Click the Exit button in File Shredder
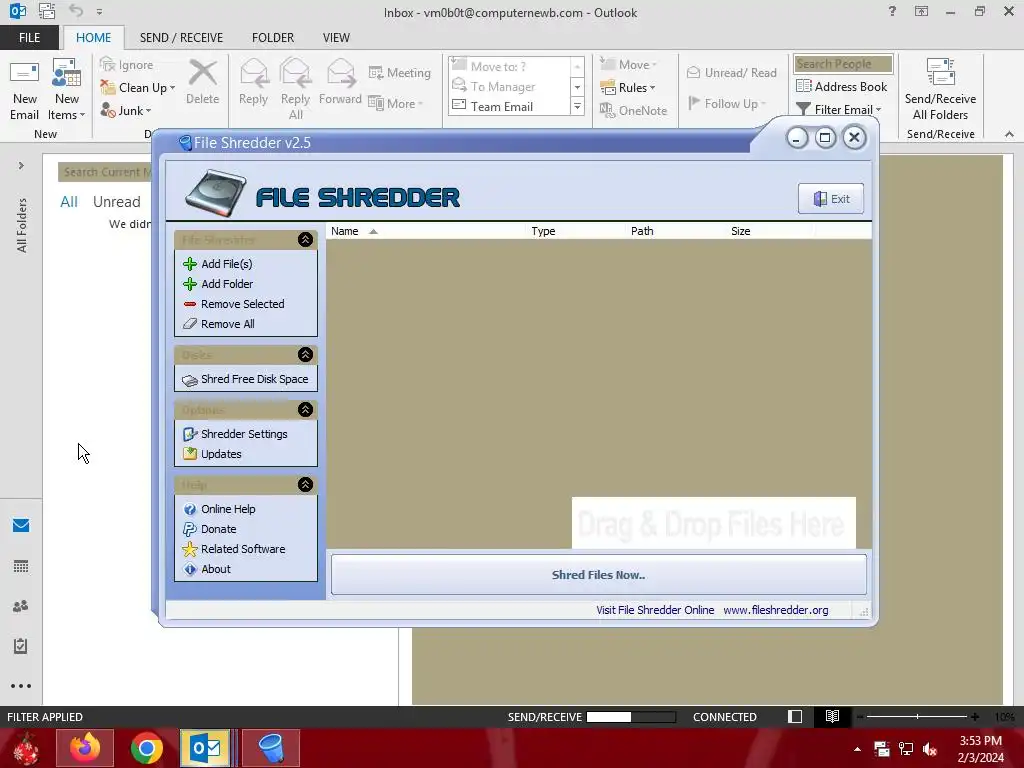Image resolution: width=1024 pixels, height=768 pixels. point(831,199)
